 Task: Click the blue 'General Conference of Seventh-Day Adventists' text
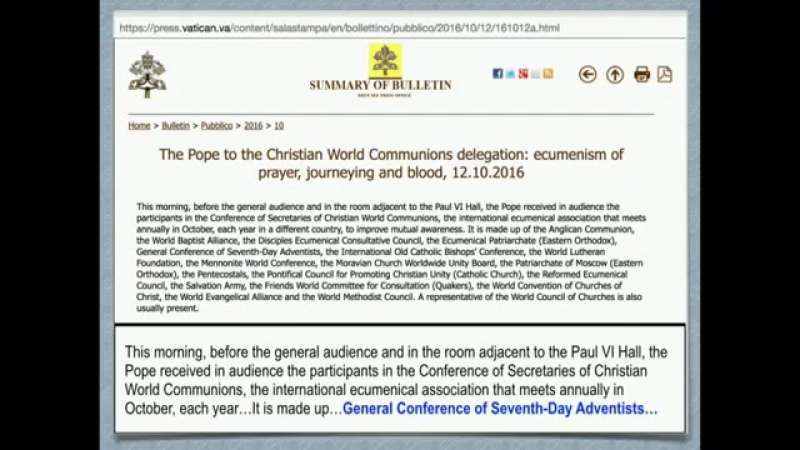pyautogui.click(x=500, y=409)
